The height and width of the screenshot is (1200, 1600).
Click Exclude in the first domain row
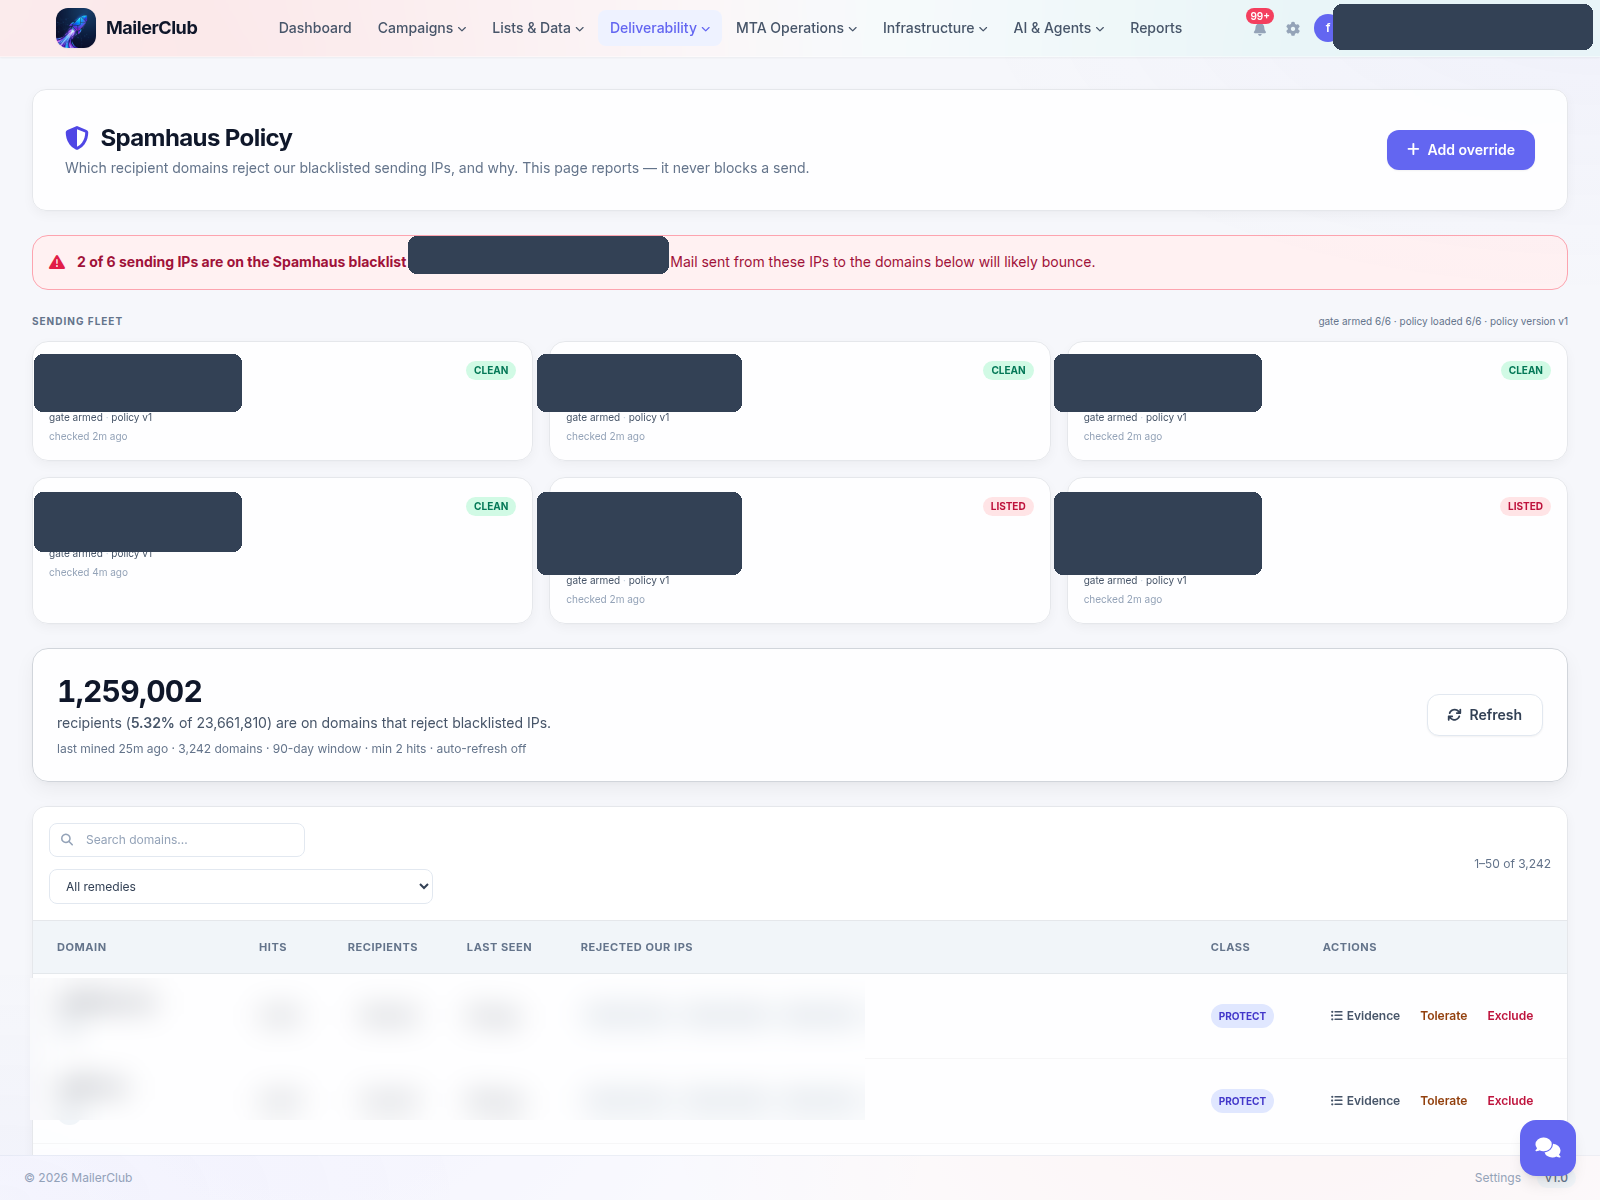1510,1016
